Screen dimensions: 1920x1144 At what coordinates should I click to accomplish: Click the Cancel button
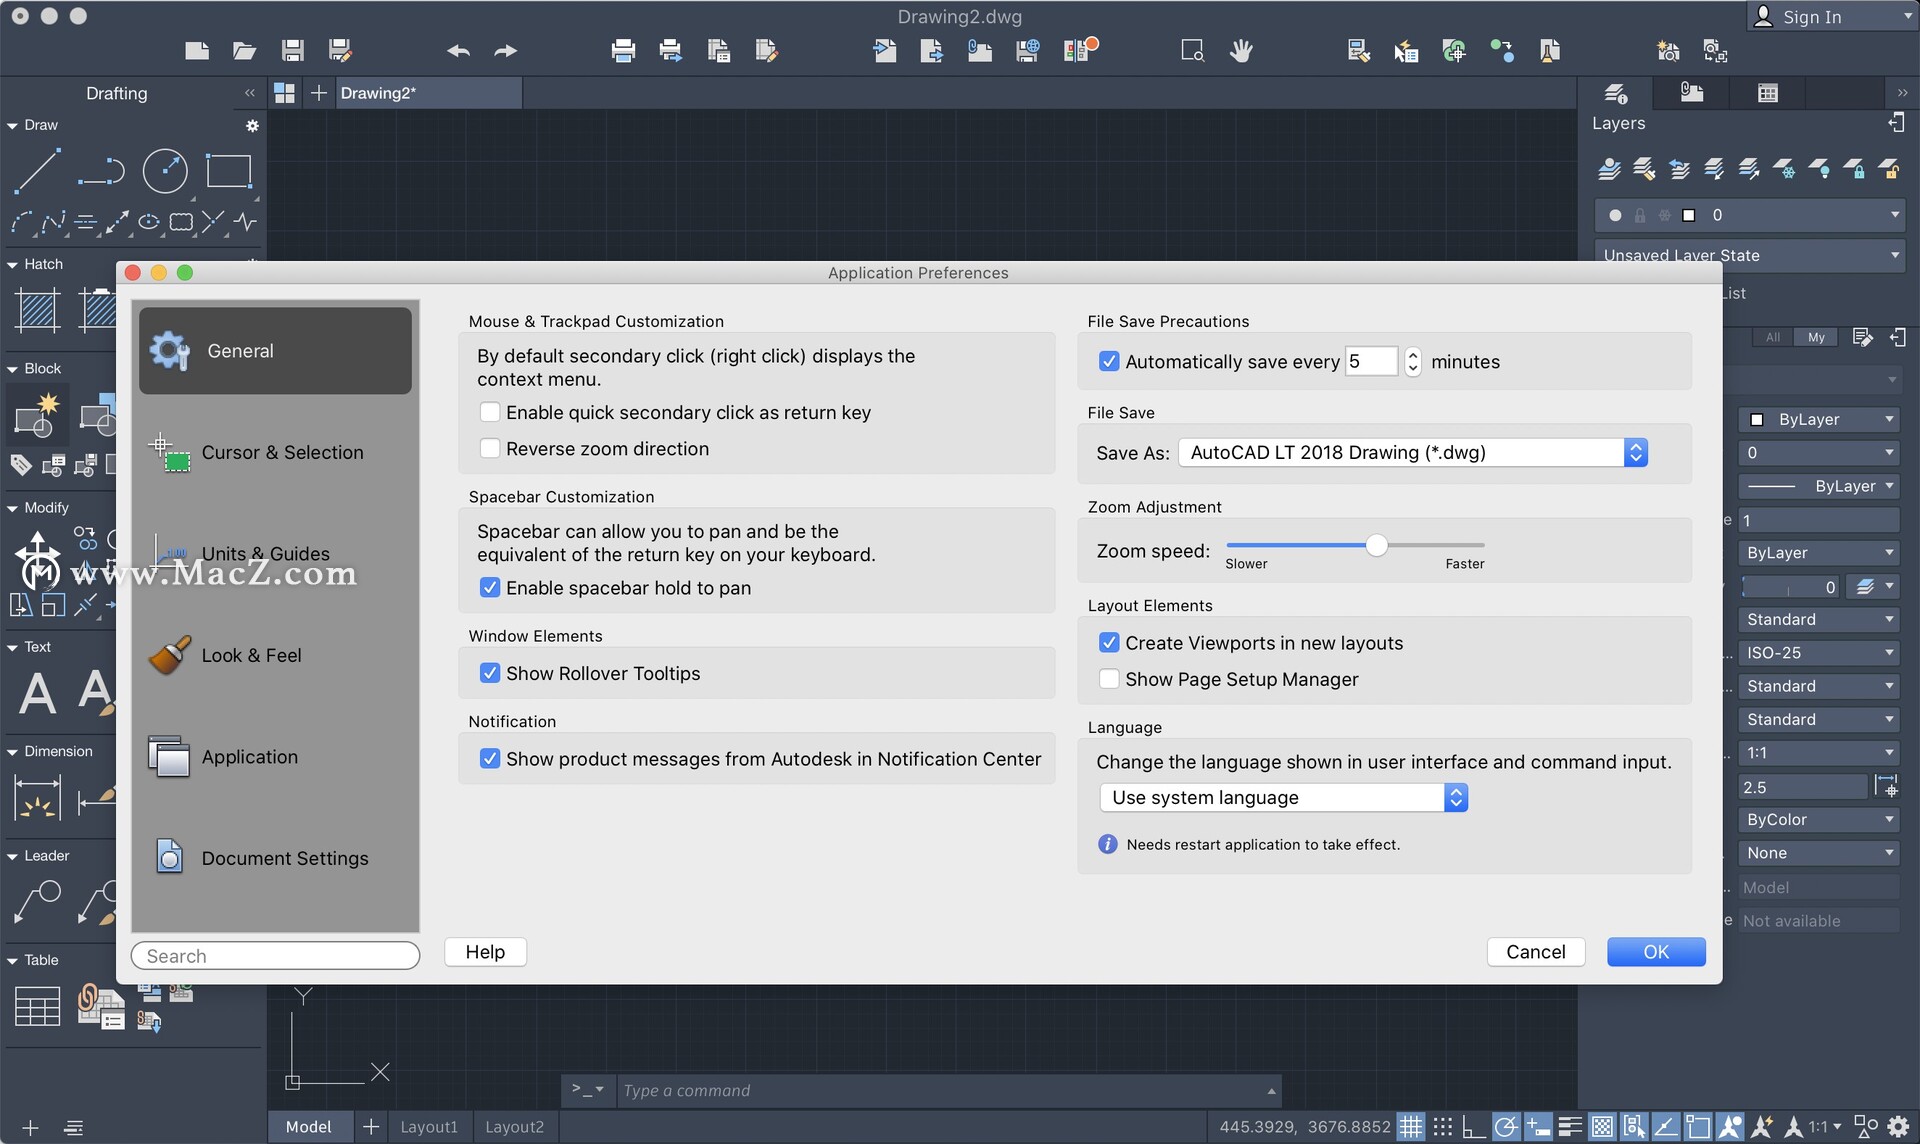[1536, 952]
